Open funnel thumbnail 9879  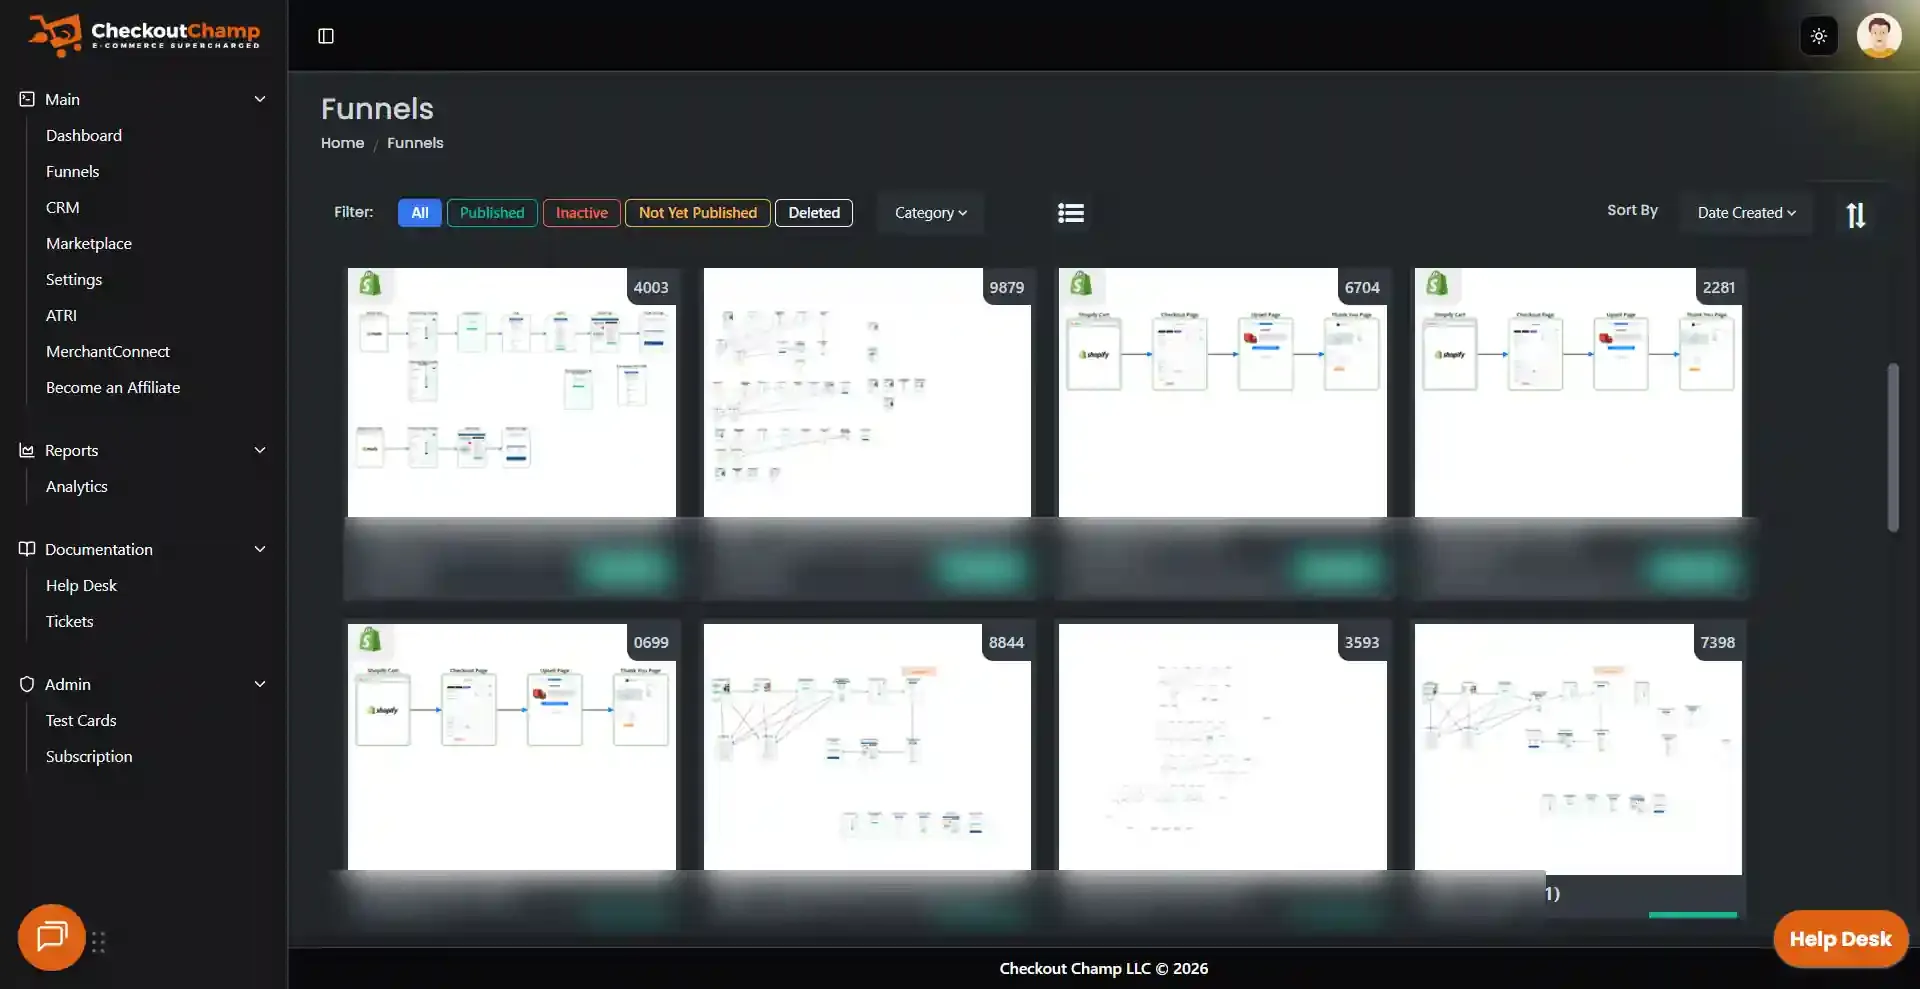tap(867, 392)
